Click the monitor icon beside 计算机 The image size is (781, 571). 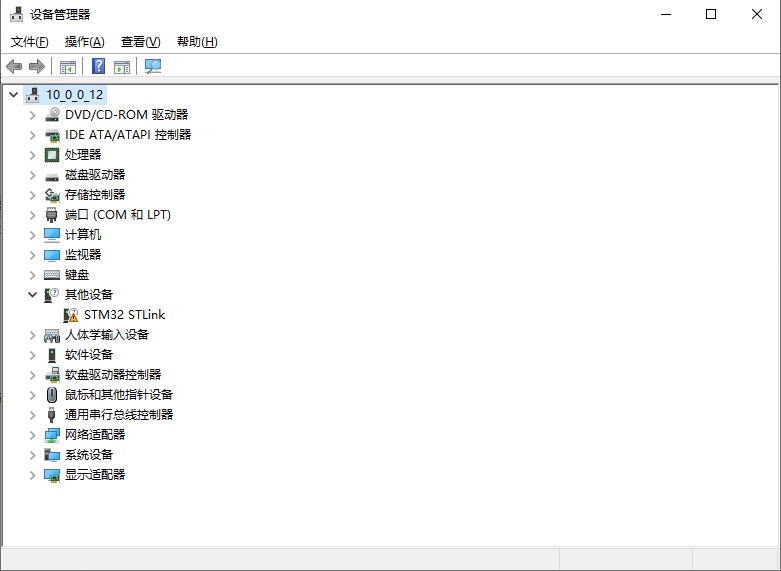point(52,235)
